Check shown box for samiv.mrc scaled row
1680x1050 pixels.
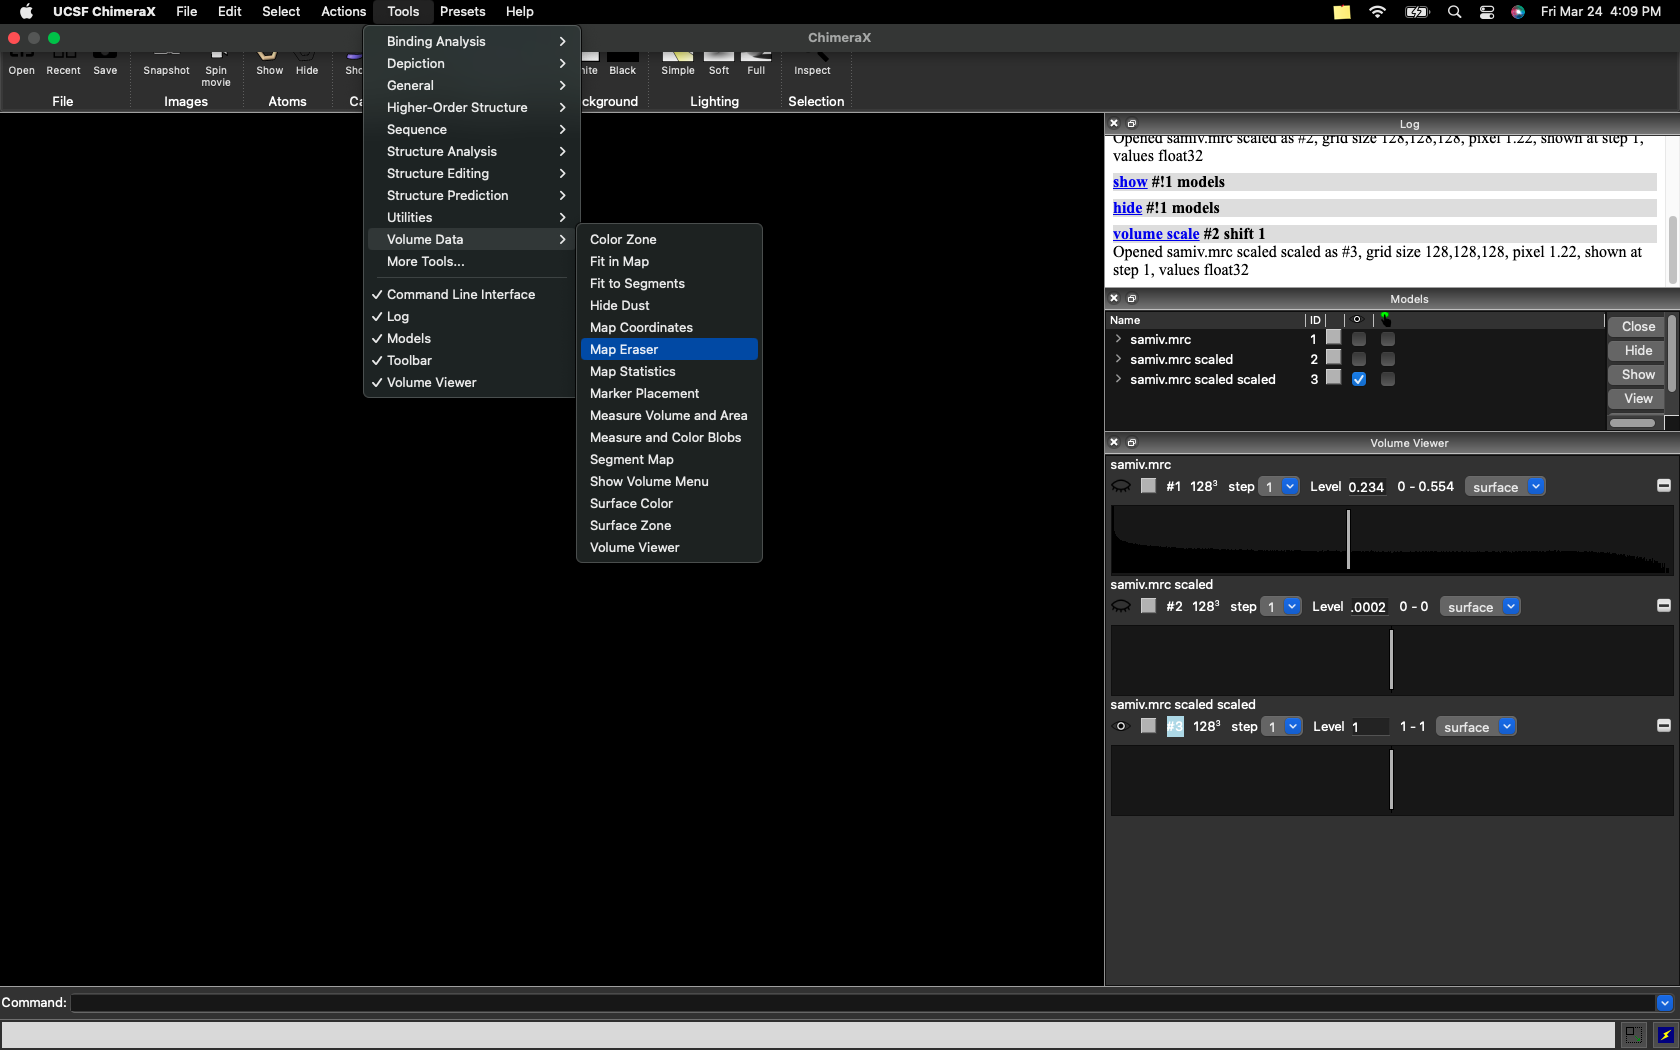pos(1359,359)
